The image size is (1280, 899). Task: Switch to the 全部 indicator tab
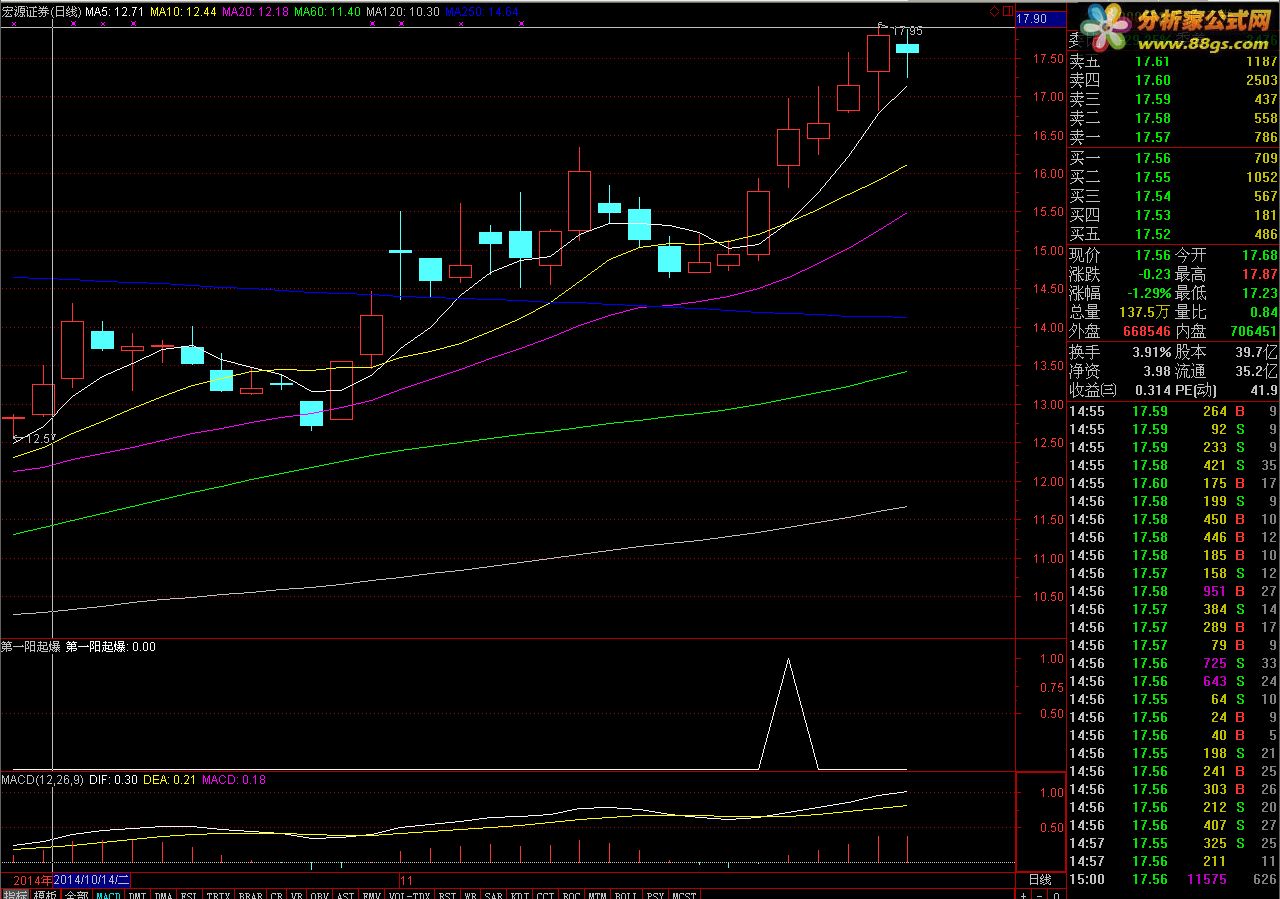(x=76, y=894)
